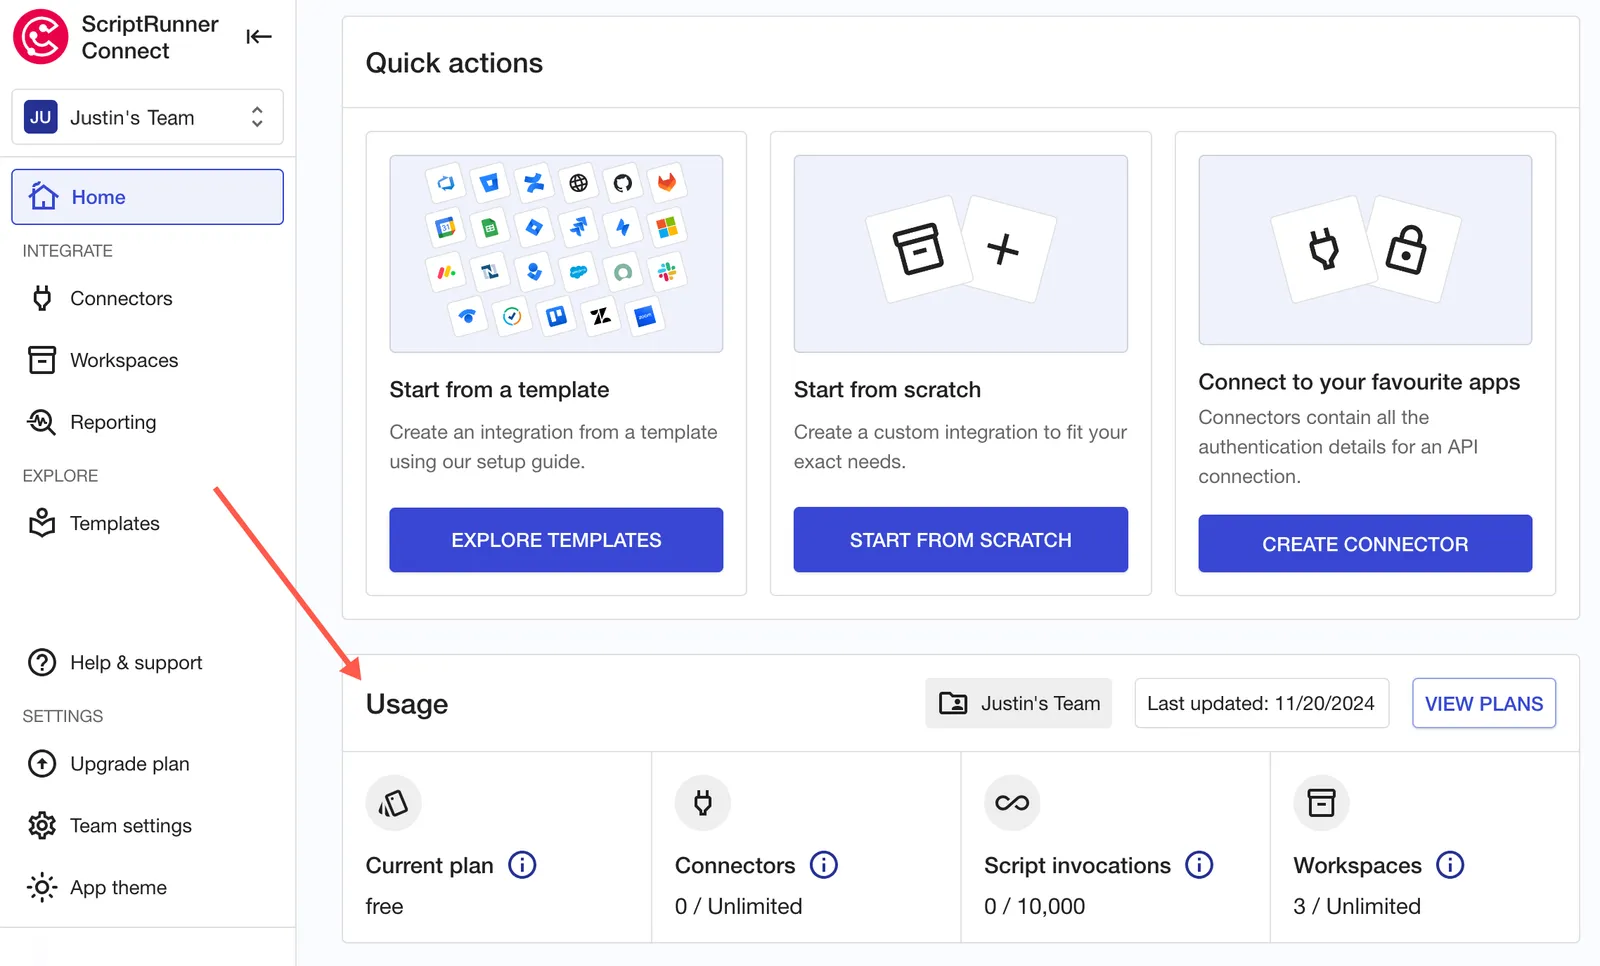Click the GitLab fox icon in template grid
The width and height of the screenshot is (1600, 966).
click(x=667, y=182)
